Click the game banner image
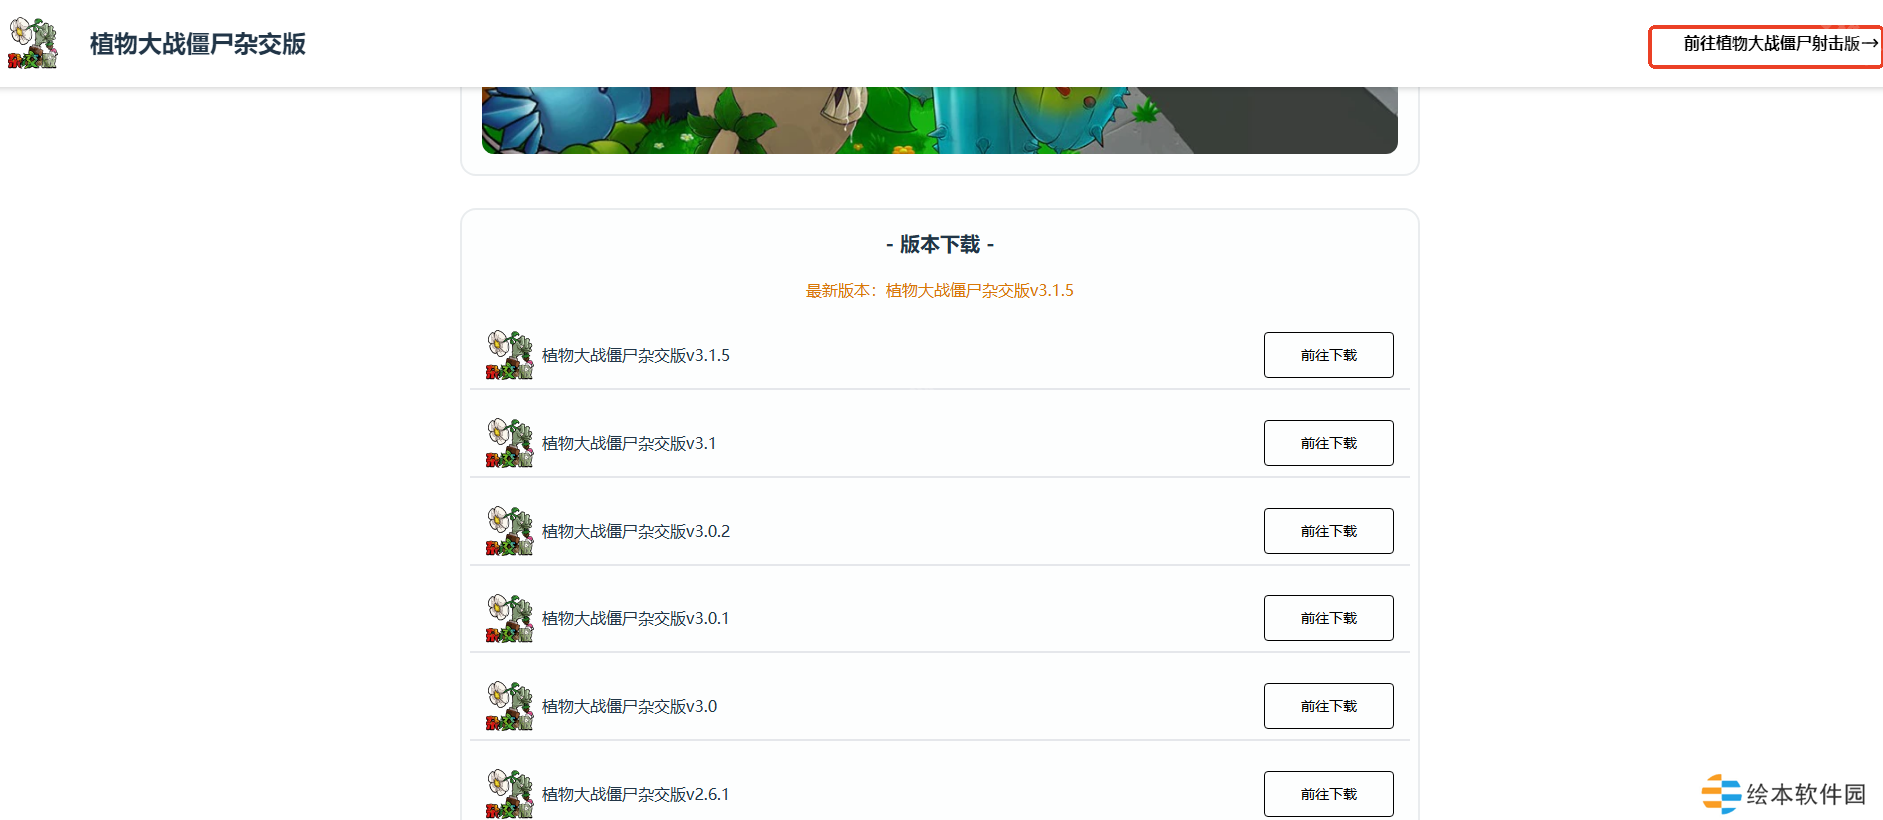This screenshot has height=820, width=1883. tap(939, 120)
